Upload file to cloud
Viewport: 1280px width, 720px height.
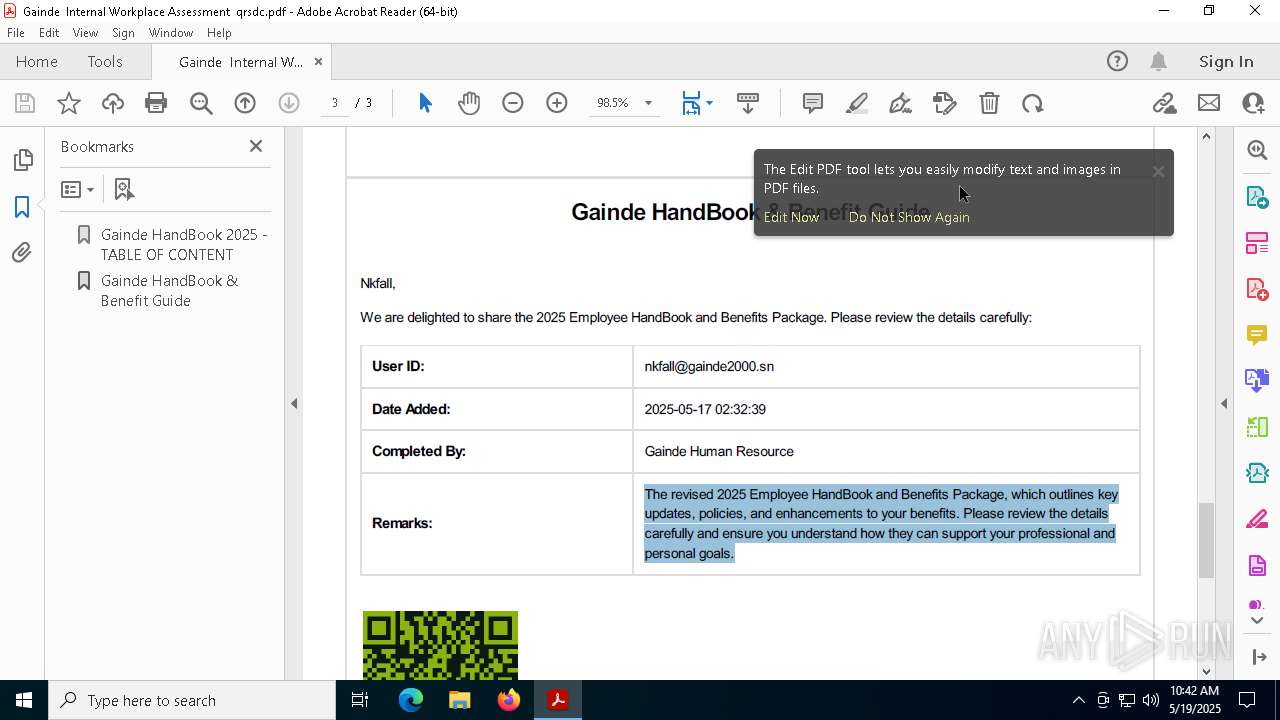[113, 103]
